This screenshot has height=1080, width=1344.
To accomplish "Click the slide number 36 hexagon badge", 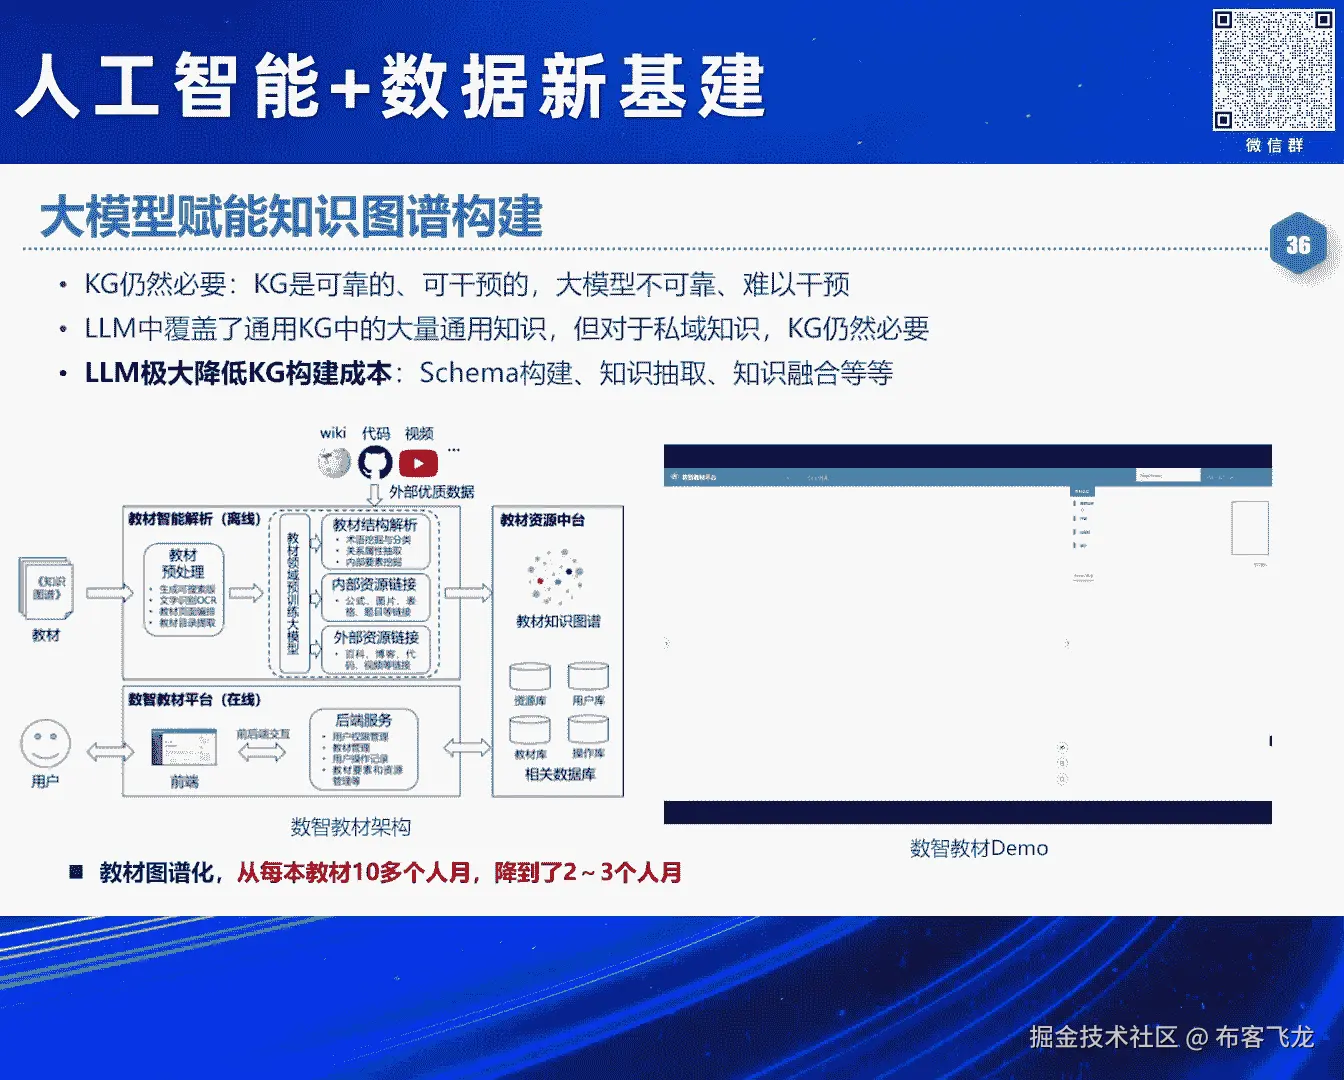I will coord(1298,245).
